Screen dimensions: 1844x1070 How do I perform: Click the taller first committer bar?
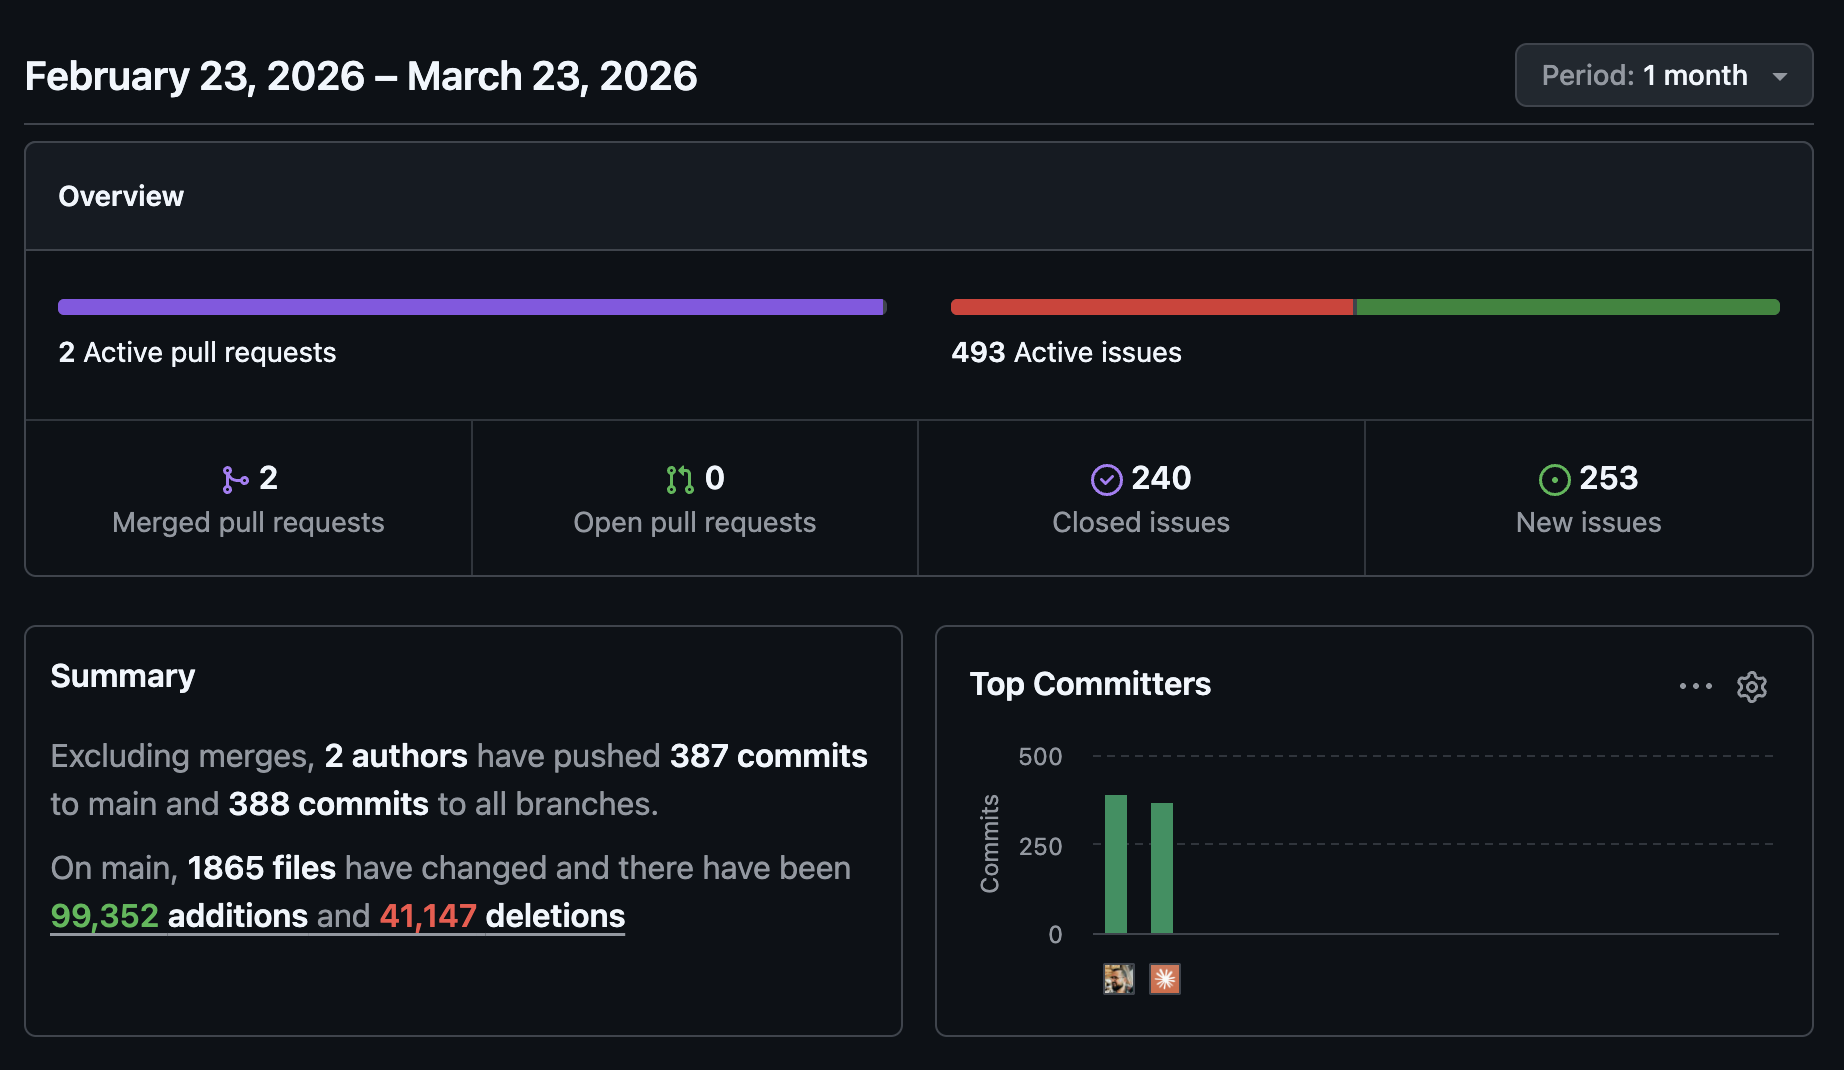(1116, 864)
